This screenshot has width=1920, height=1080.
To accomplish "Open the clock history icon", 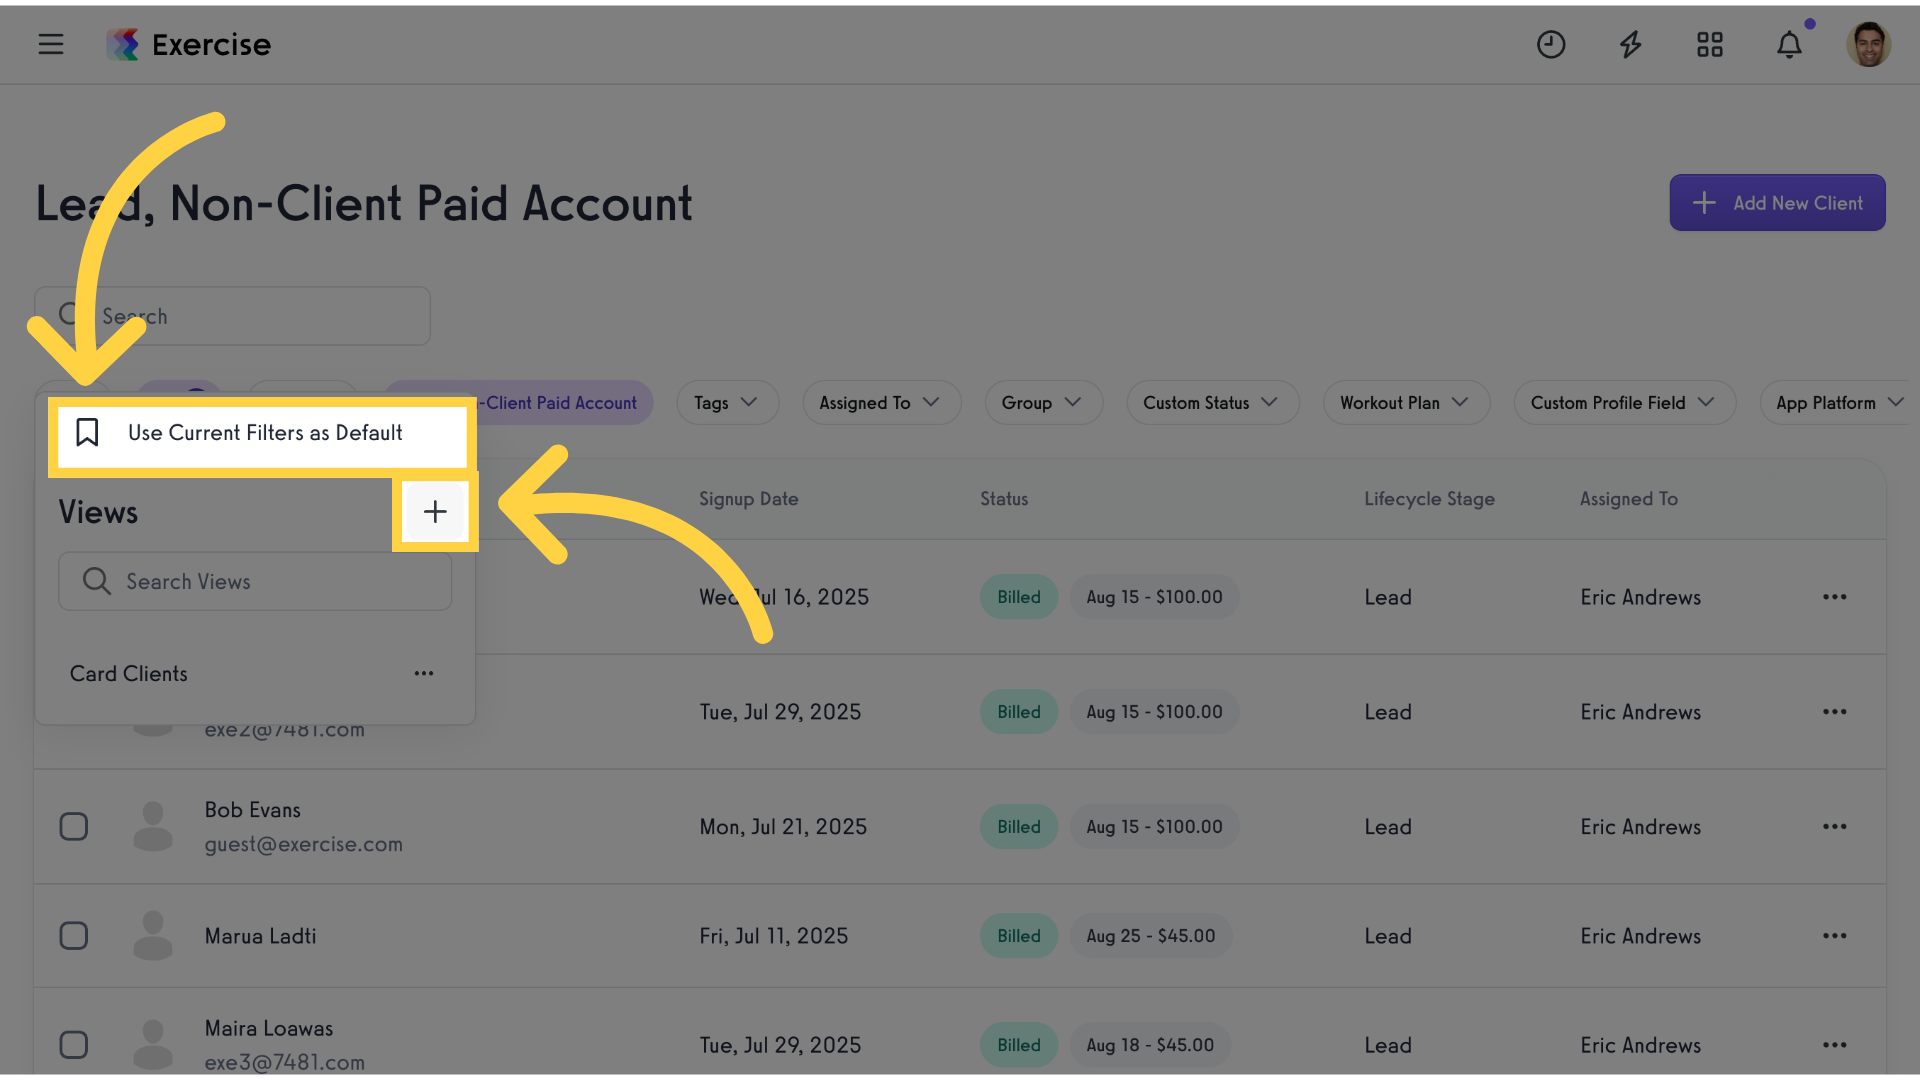I will pyautogui.click(x=1551, y=44).
